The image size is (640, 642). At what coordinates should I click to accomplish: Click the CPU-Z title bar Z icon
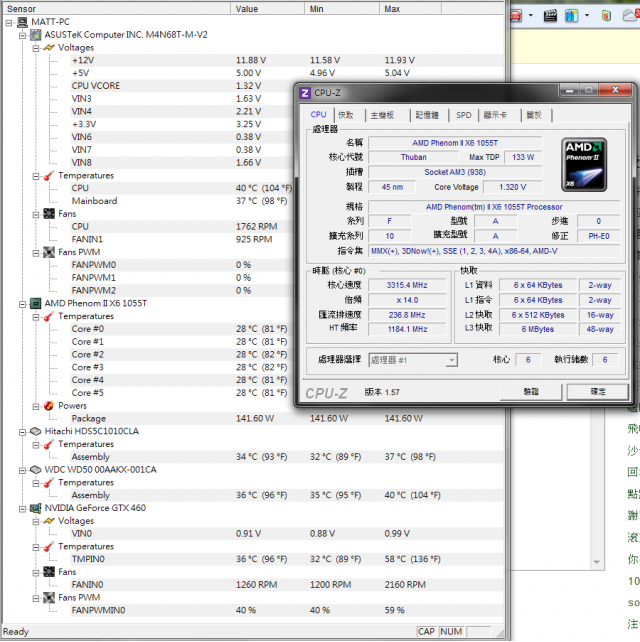click(305, 93)
